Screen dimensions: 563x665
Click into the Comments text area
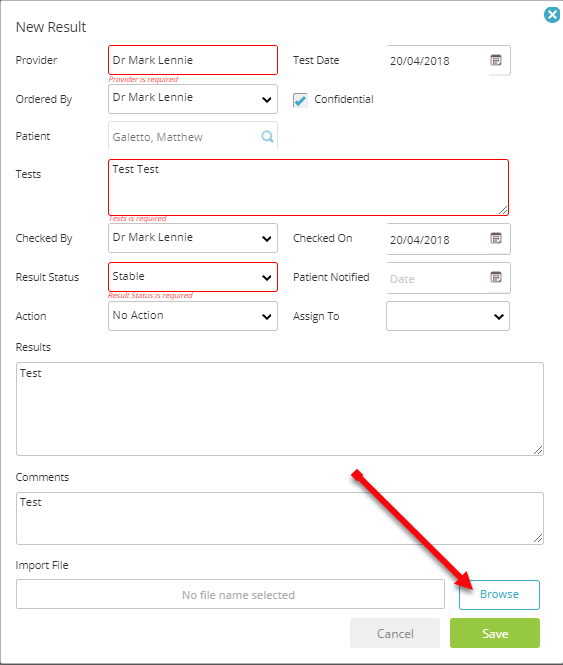coord(280,518)
